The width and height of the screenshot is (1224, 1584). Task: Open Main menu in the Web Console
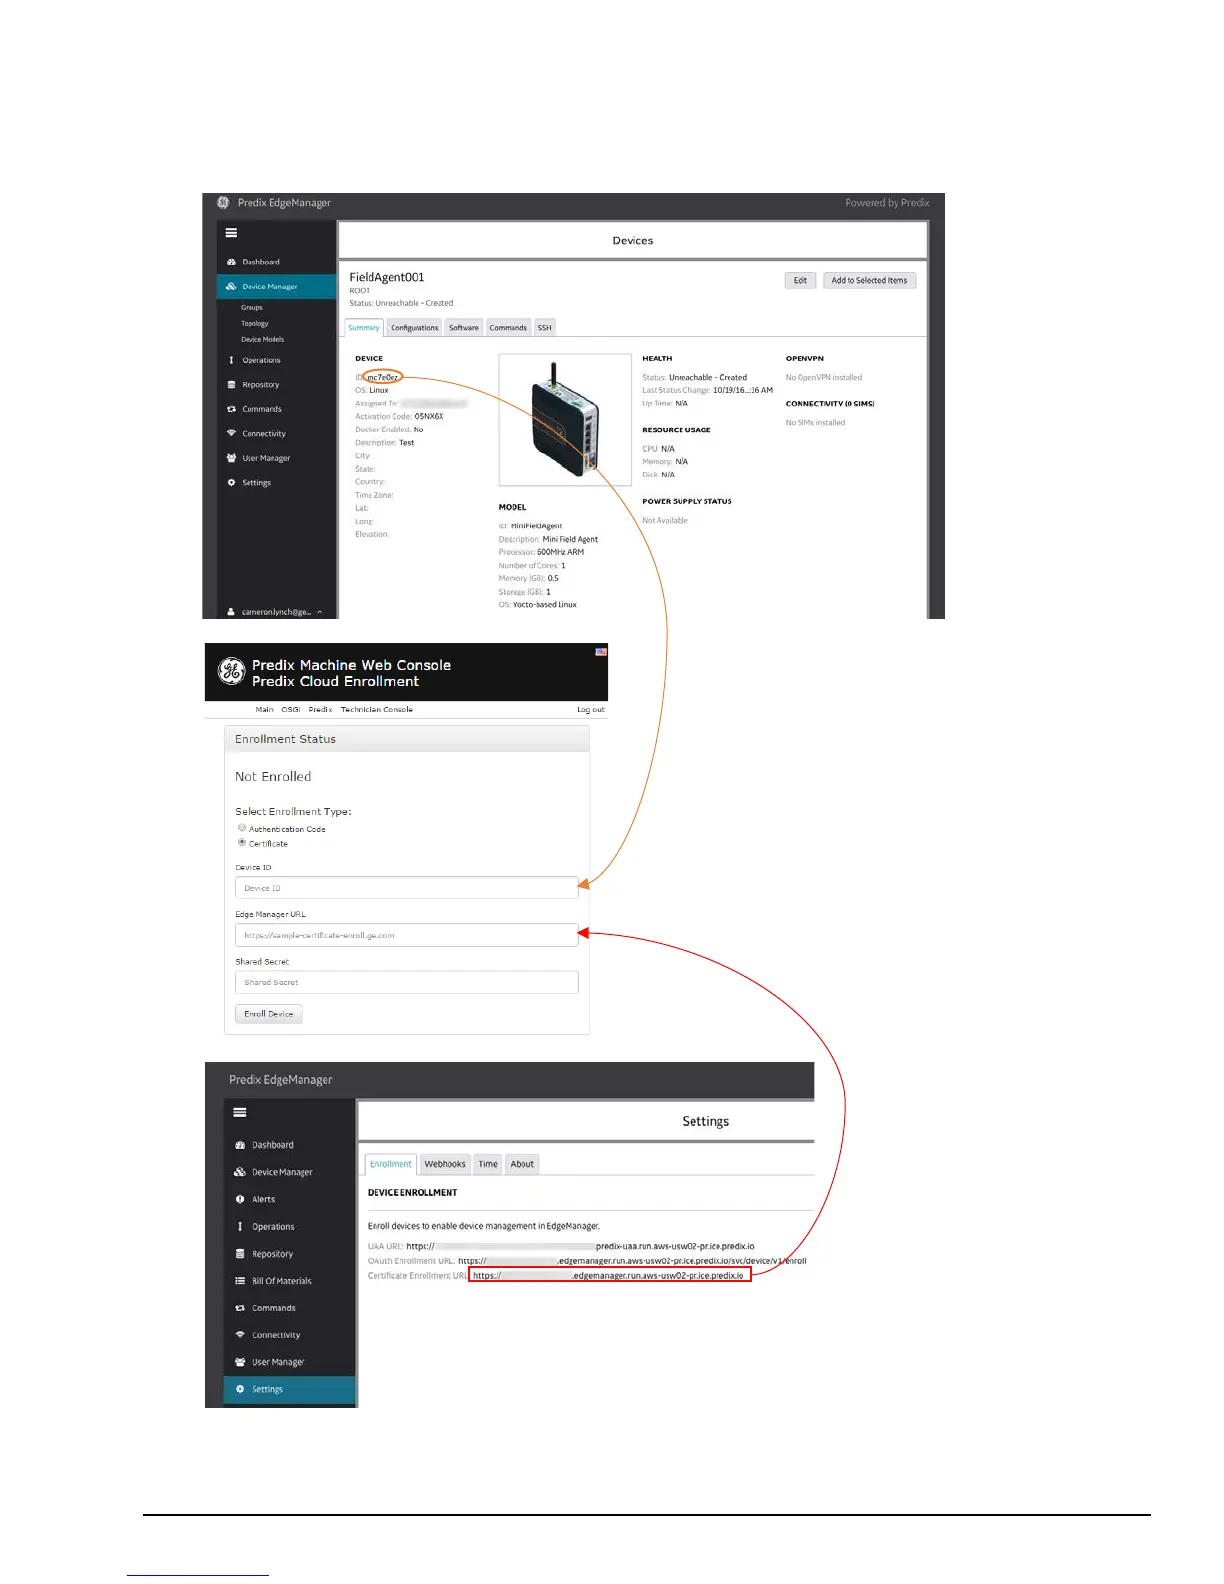[264, 709]
